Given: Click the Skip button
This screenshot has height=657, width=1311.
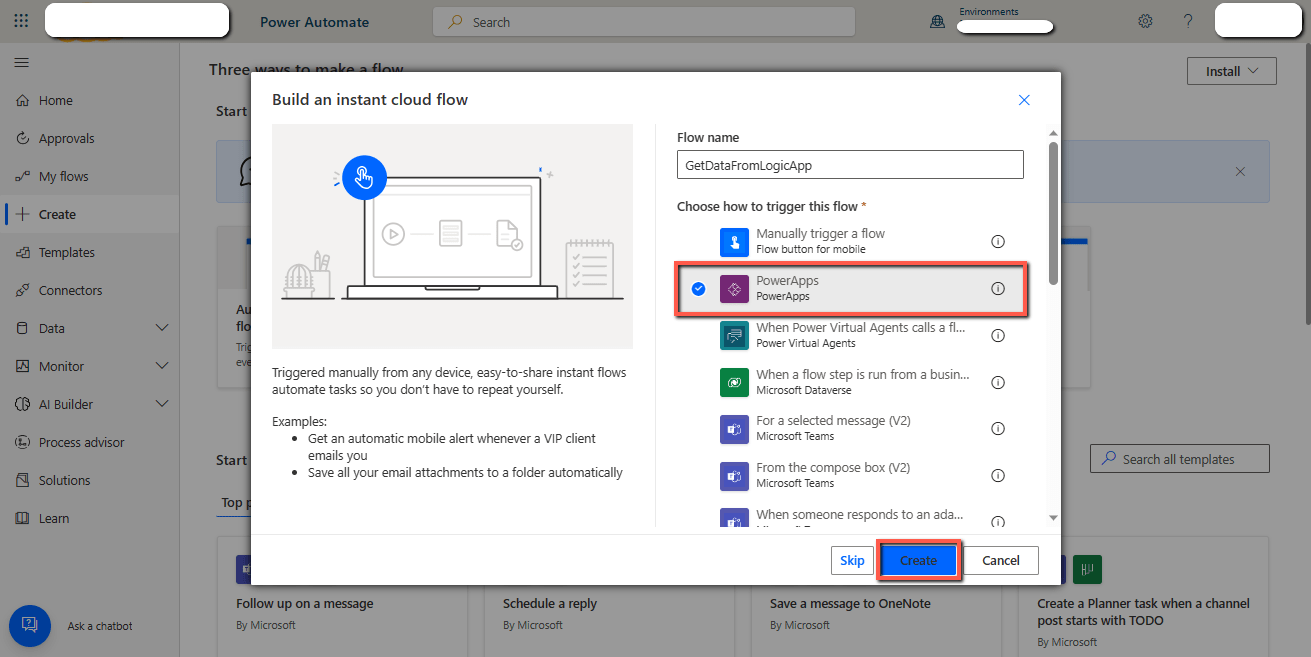Looking at the screenshot, I should 852,560.
